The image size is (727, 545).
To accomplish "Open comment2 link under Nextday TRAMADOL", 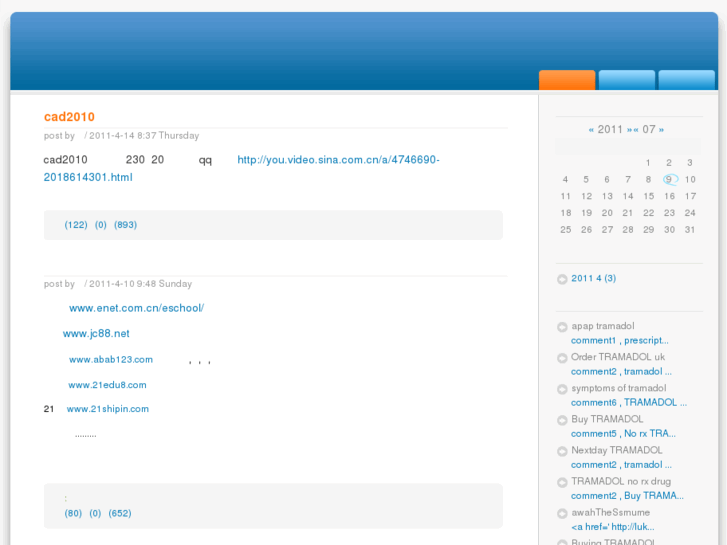I will (x=621, y=465).
